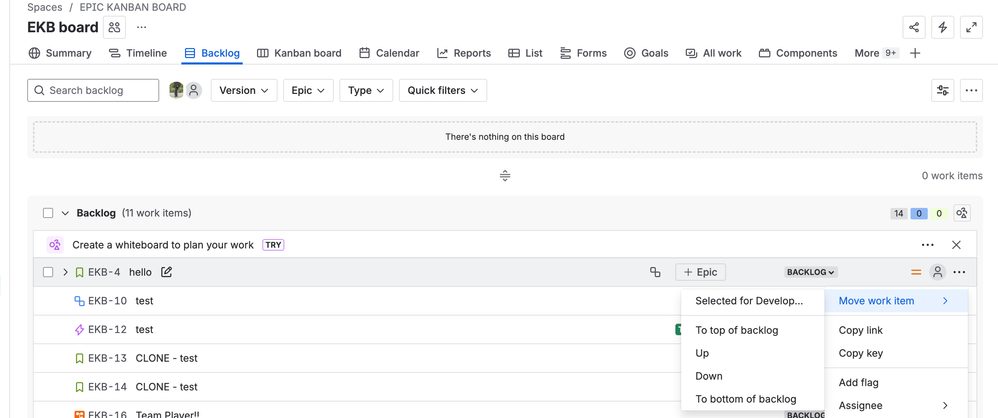
Task: Open more actions ellipsis next to EKB board
Action: [x=141, y=27]
